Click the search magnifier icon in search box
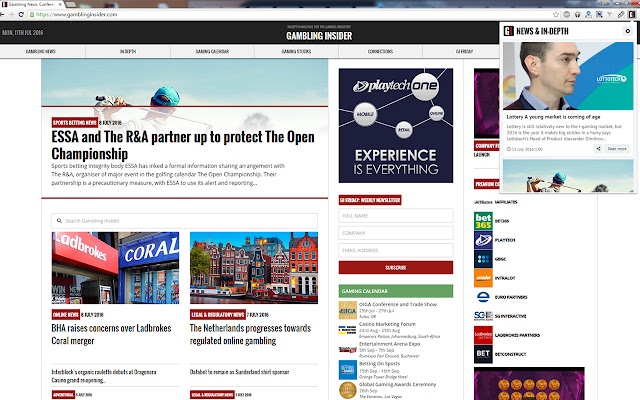 pos(59,221)
